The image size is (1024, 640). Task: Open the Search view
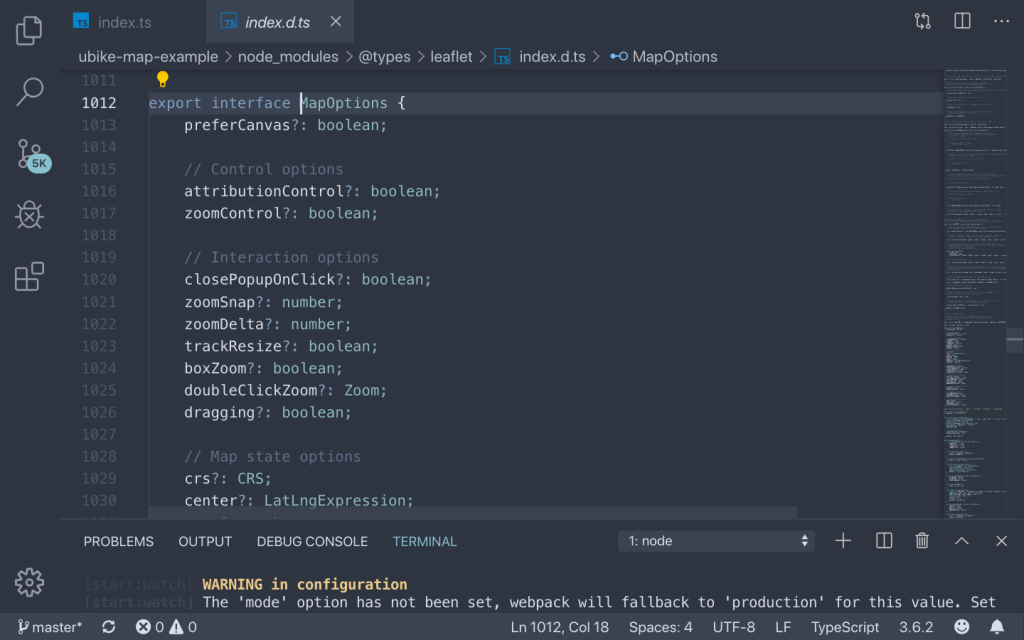click(30, 92)
